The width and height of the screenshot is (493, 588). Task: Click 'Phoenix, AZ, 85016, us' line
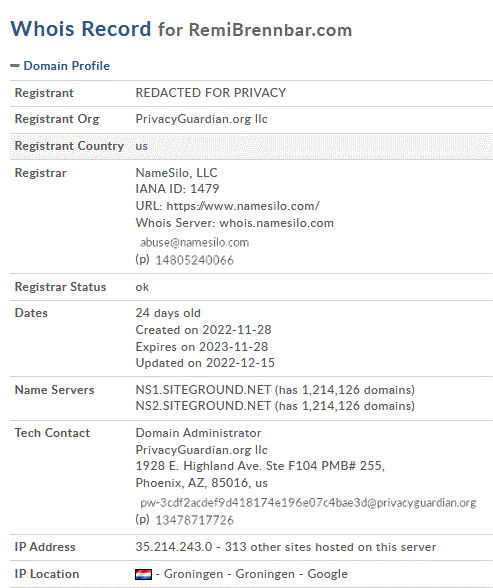202,483
